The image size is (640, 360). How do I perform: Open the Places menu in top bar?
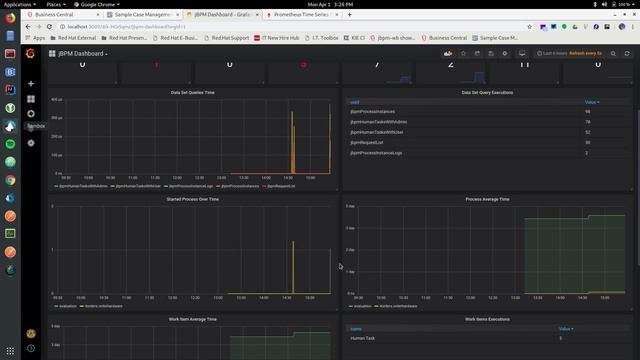[56, 4]
